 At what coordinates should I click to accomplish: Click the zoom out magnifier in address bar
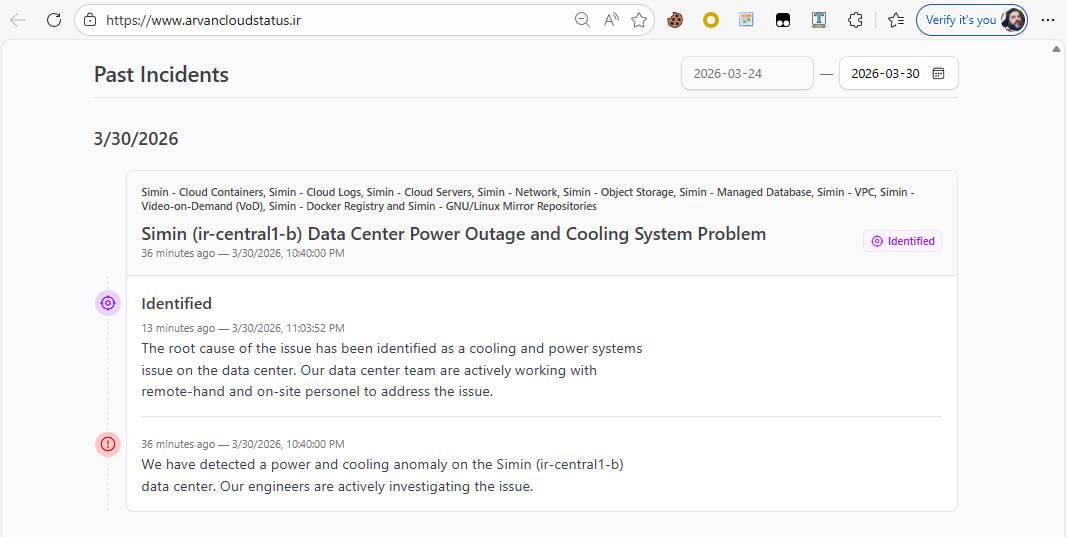click(582, 20)
